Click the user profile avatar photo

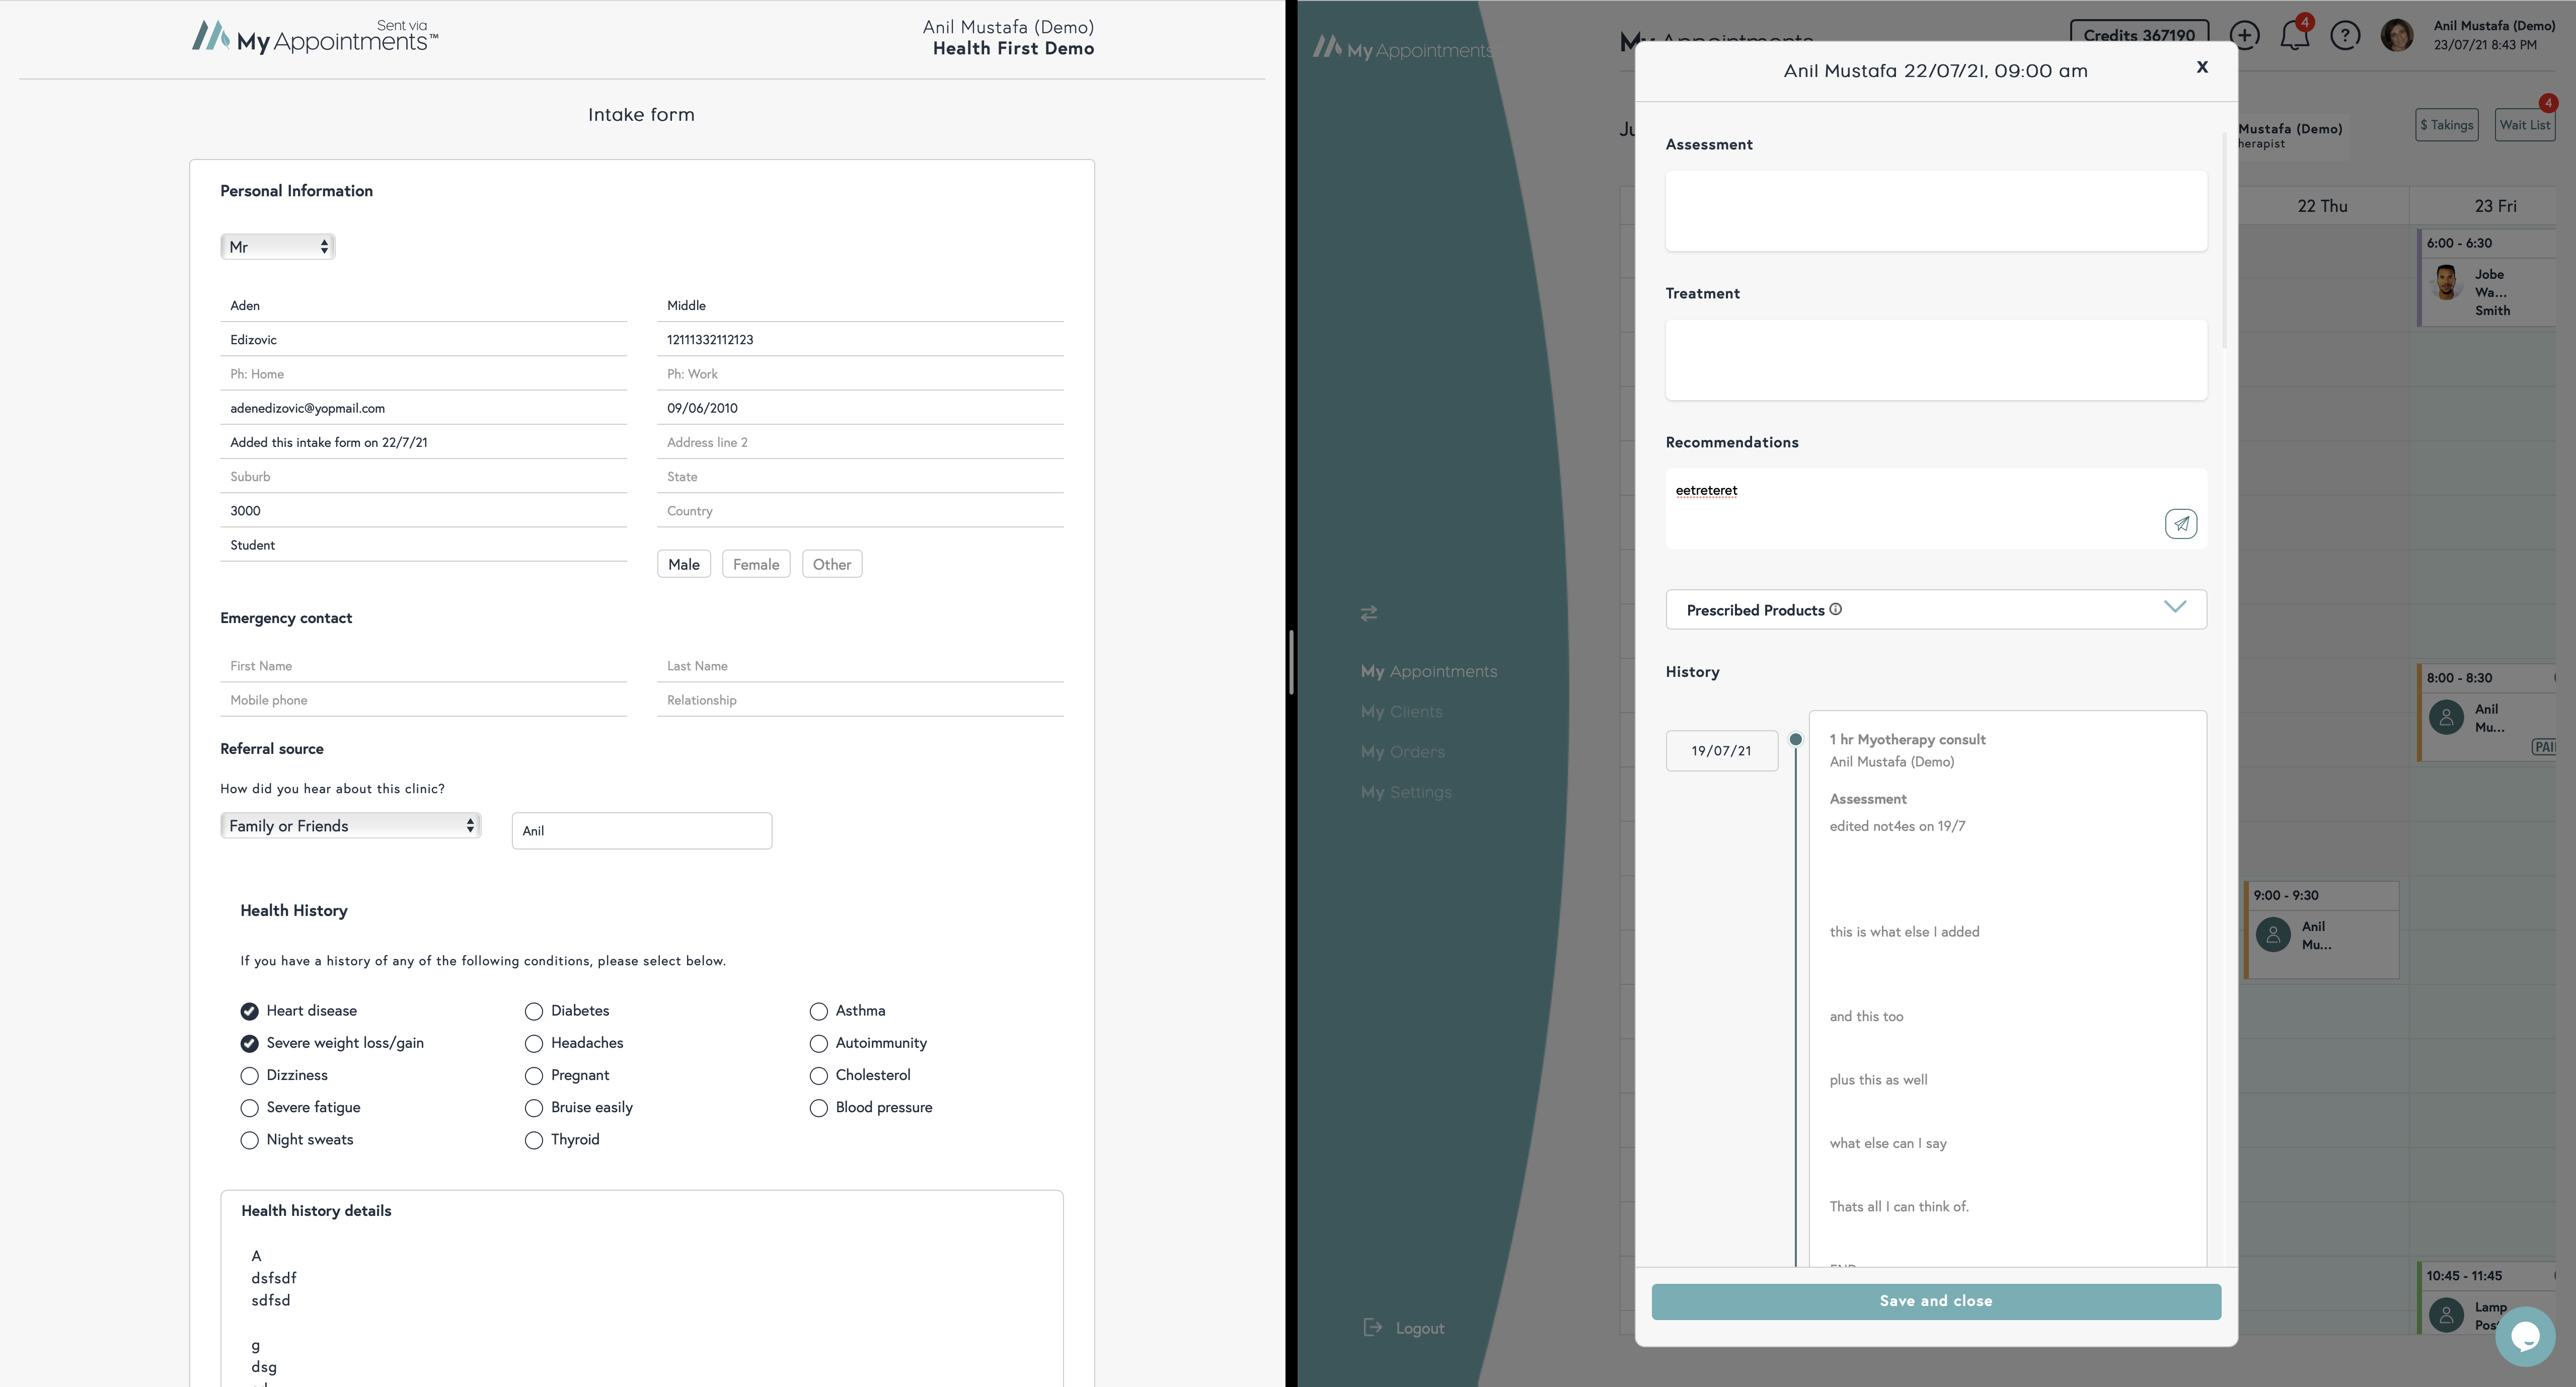(2396, 36)
